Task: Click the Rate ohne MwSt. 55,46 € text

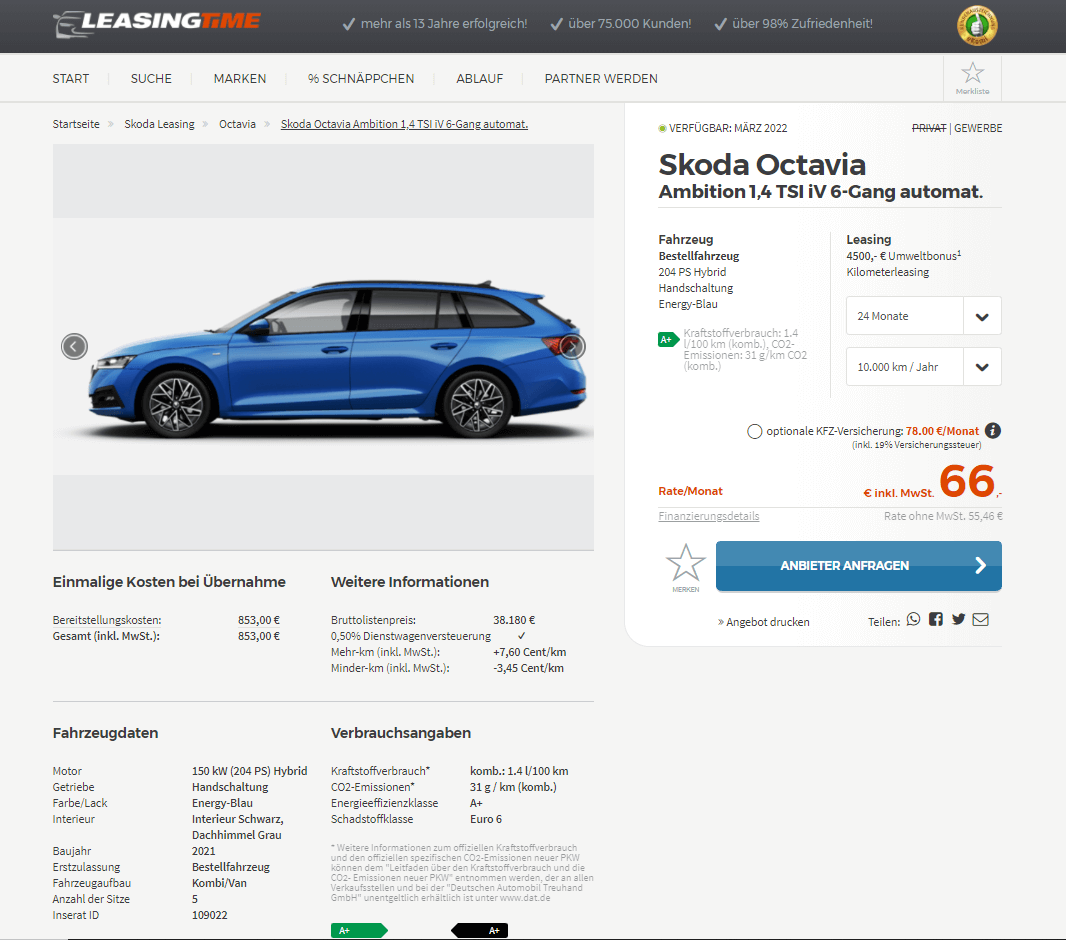Action: pyautogui.click(x=943, y=516)
